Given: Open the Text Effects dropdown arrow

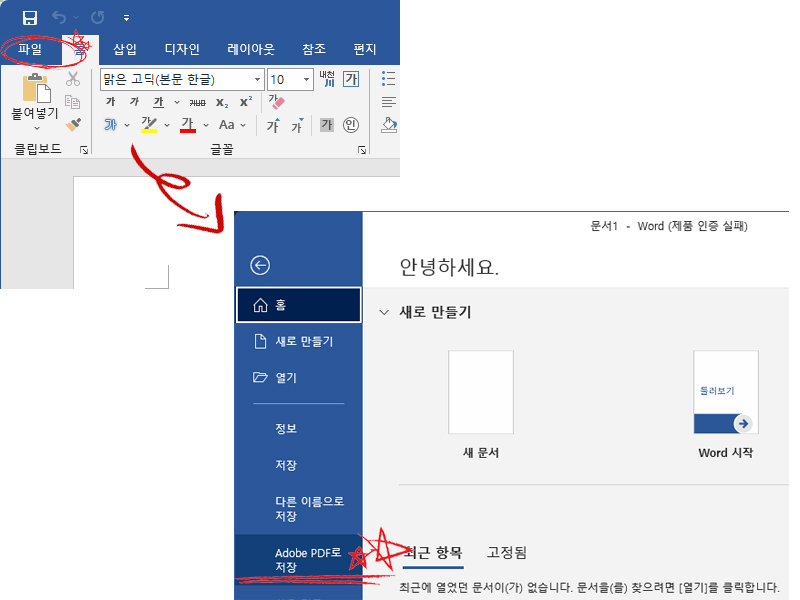Looking at the screenshot, I should 127,125.
